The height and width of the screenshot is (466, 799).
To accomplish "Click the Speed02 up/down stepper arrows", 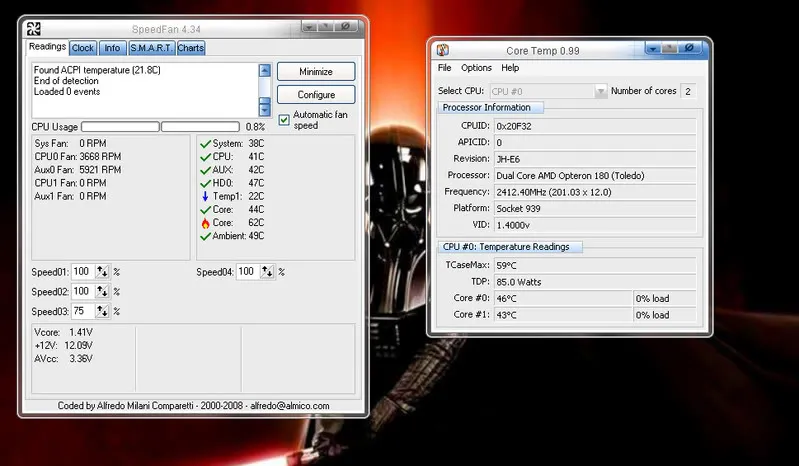I will (102, 291).
